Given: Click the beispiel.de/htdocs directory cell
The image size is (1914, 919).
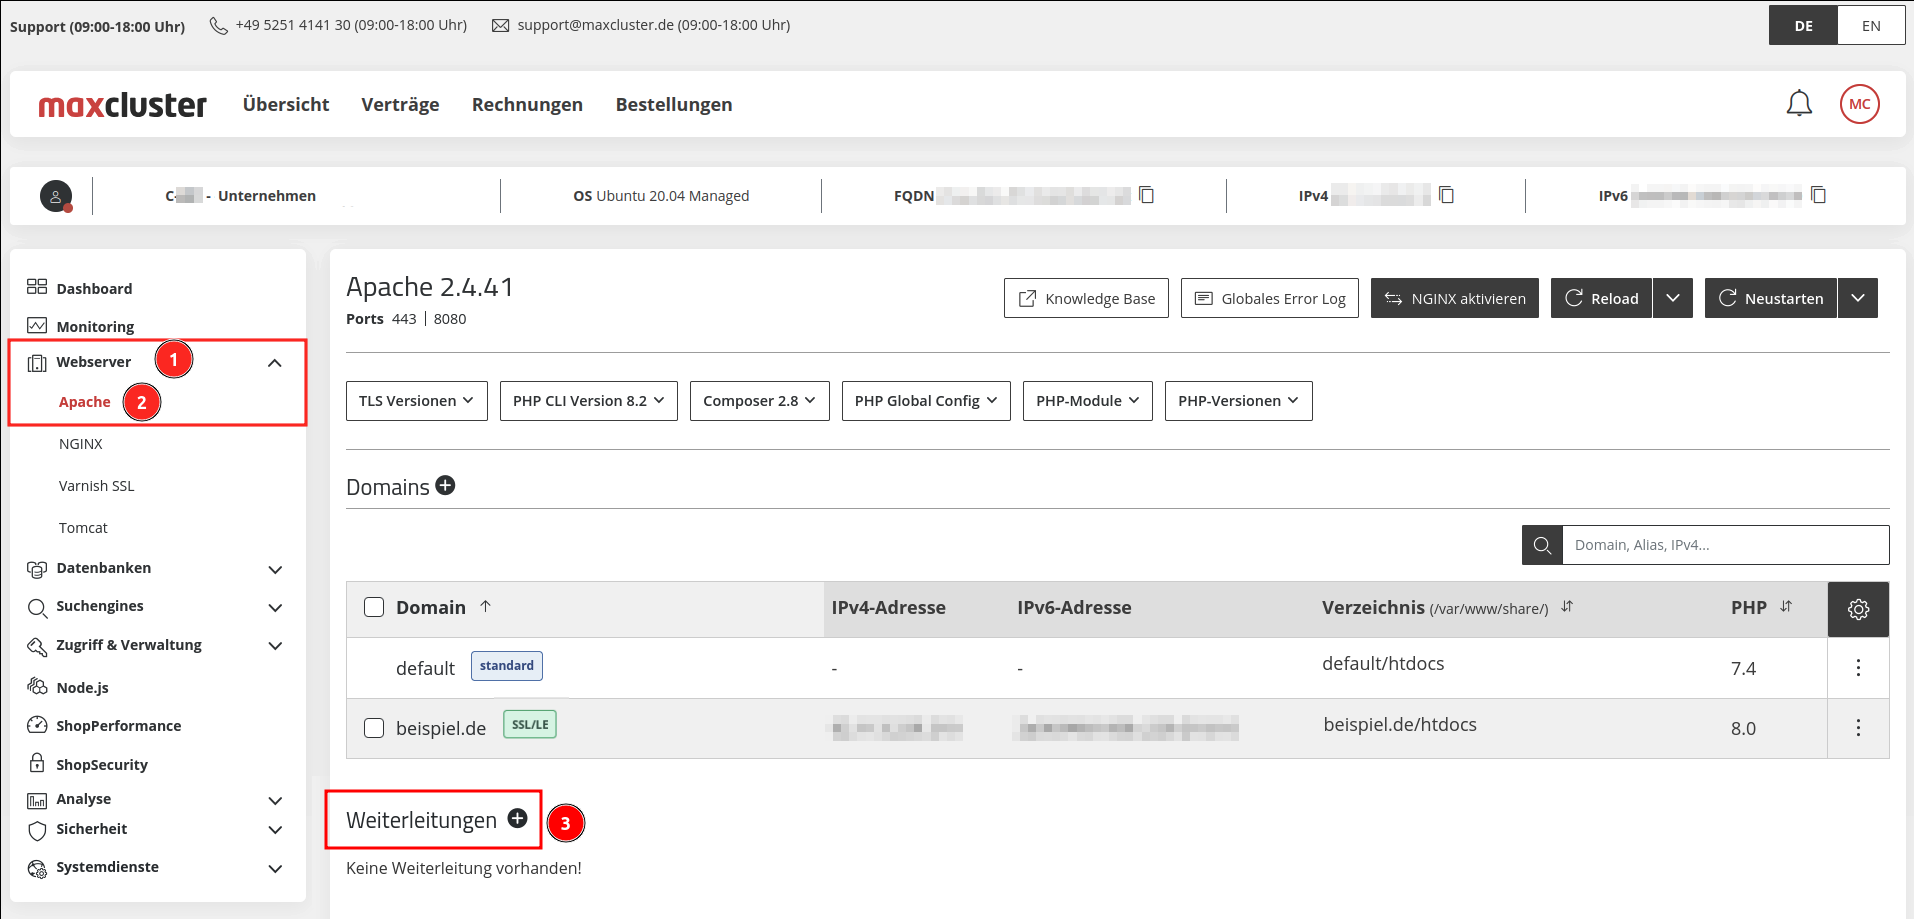Looking at the screenshot, I should point(1400,725).
